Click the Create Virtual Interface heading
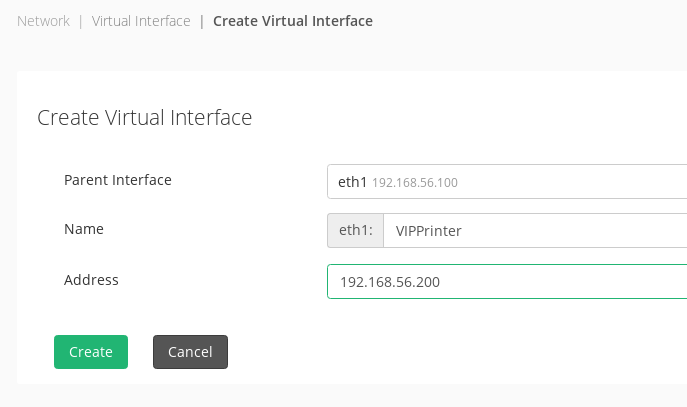 tap(145, 117)
